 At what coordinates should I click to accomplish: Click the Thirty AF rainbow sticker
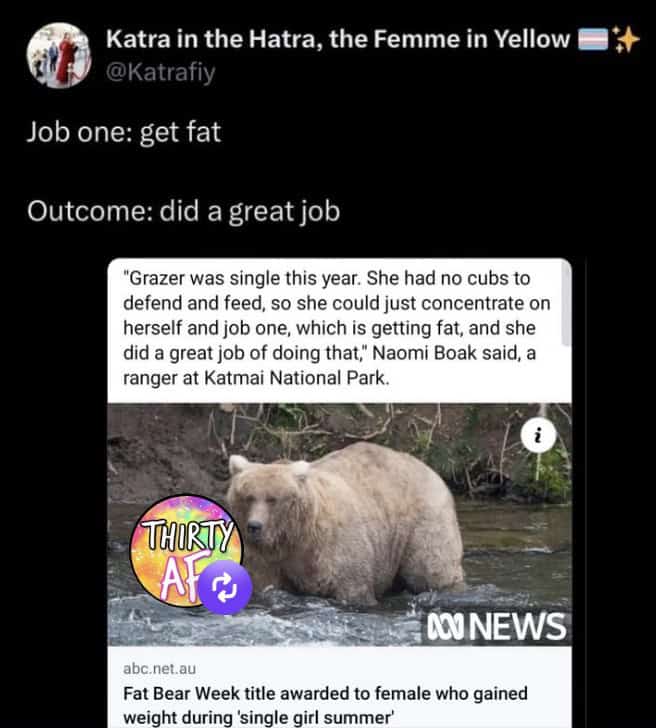pos(186,551)
